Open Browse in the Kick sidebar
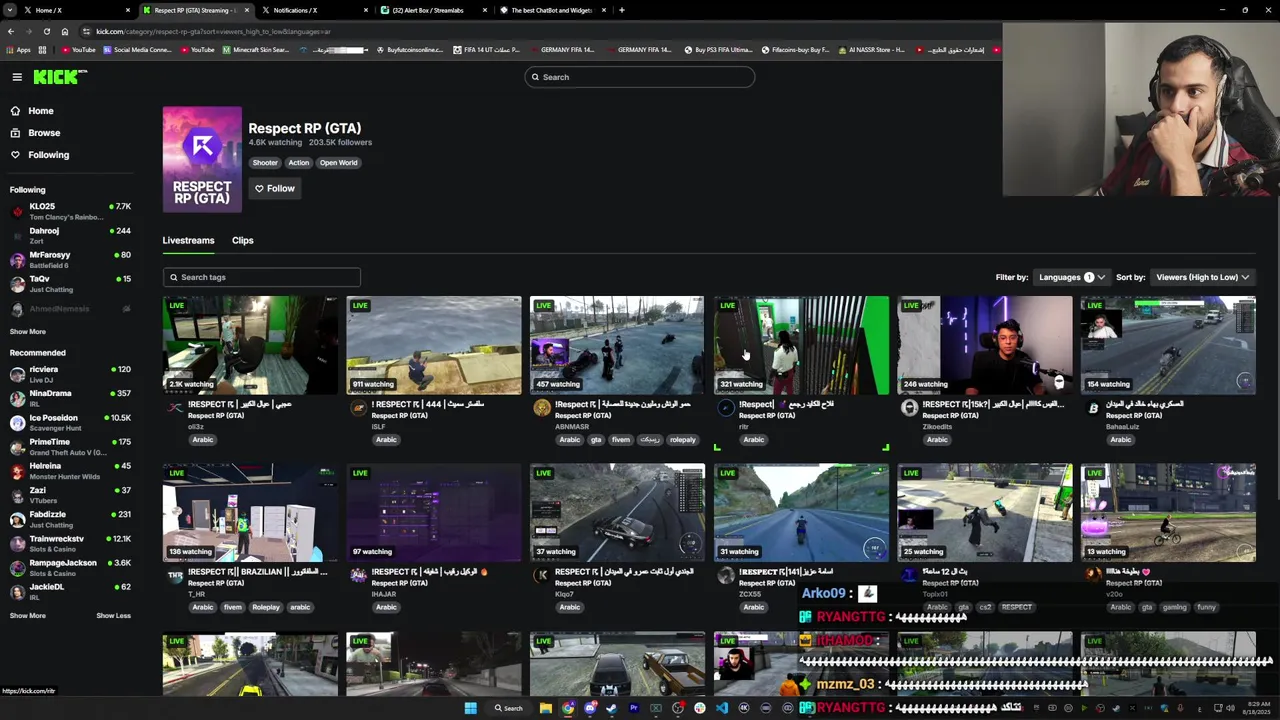Viewport: 1280px width, 720px height. 44,133
